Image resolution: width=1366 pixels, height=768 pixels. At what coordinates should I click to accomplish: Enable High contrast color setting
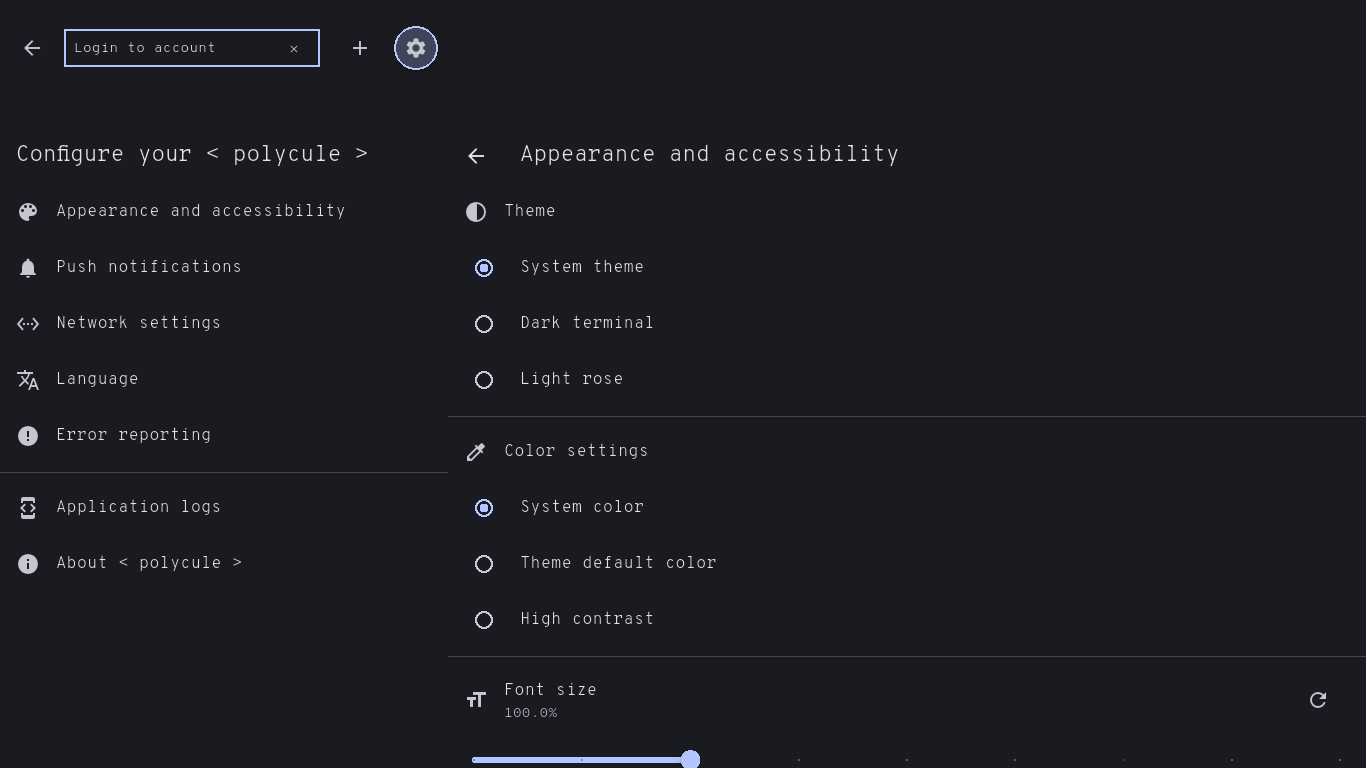point(484,620)
